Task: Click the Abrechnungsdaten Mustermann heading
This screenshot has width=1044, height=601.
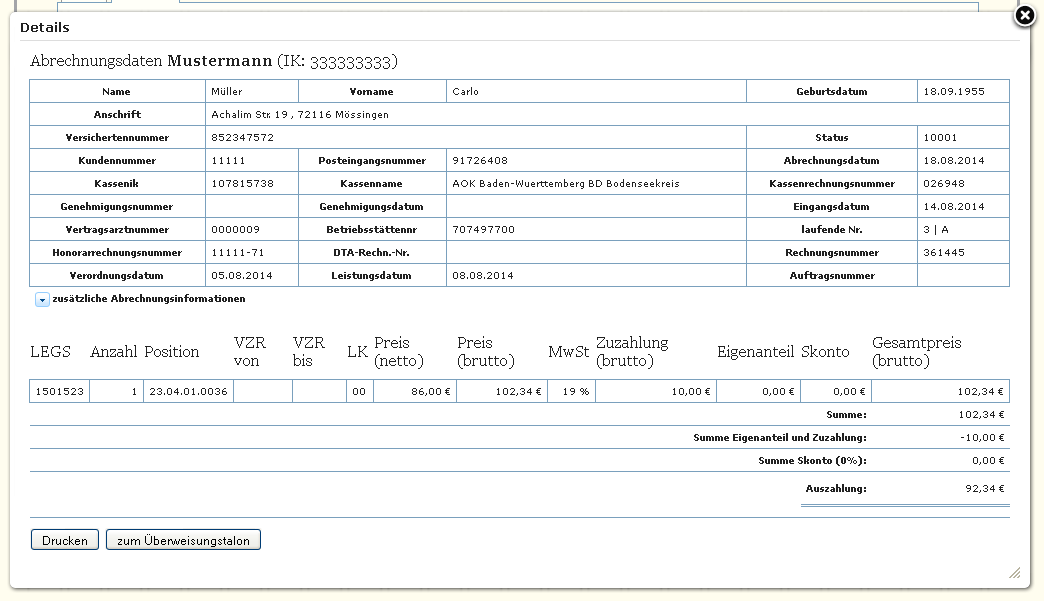Action: [x=214, y=61]
